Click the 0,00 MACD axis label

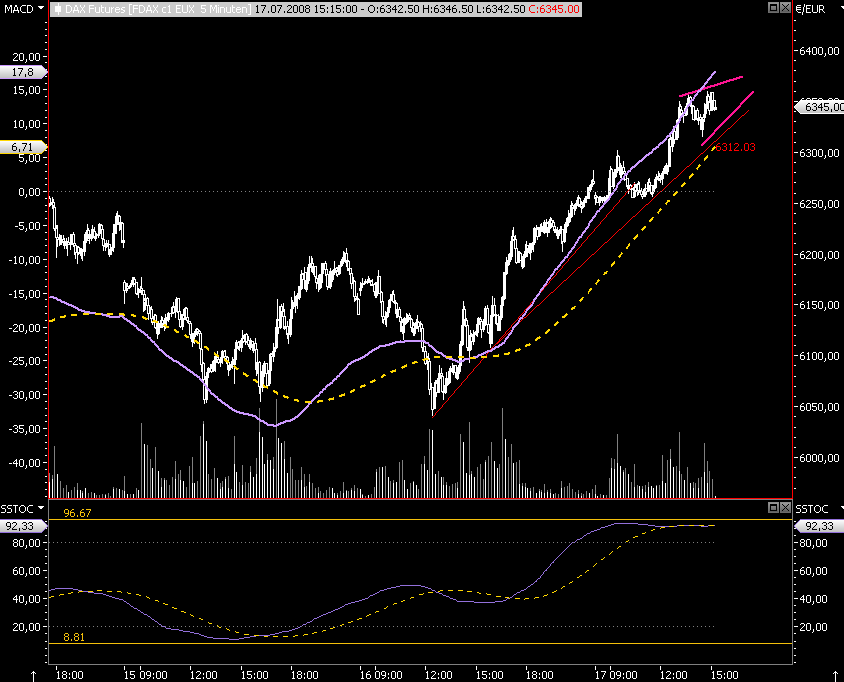point(29,192)
